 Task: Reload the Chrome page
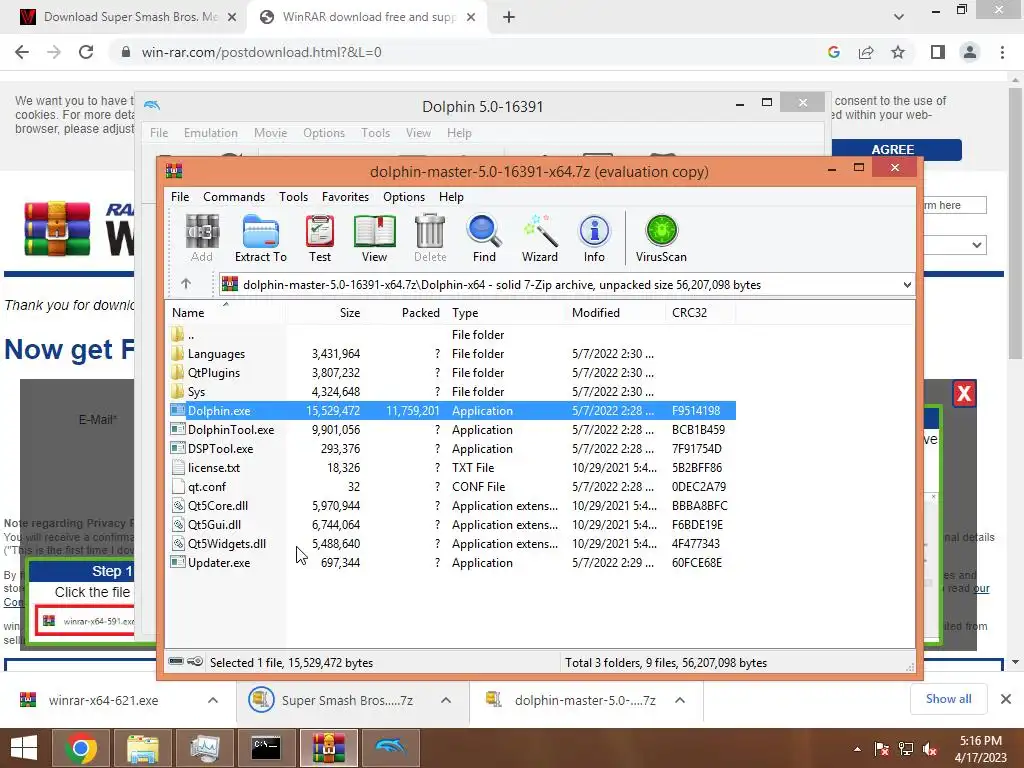86,52
